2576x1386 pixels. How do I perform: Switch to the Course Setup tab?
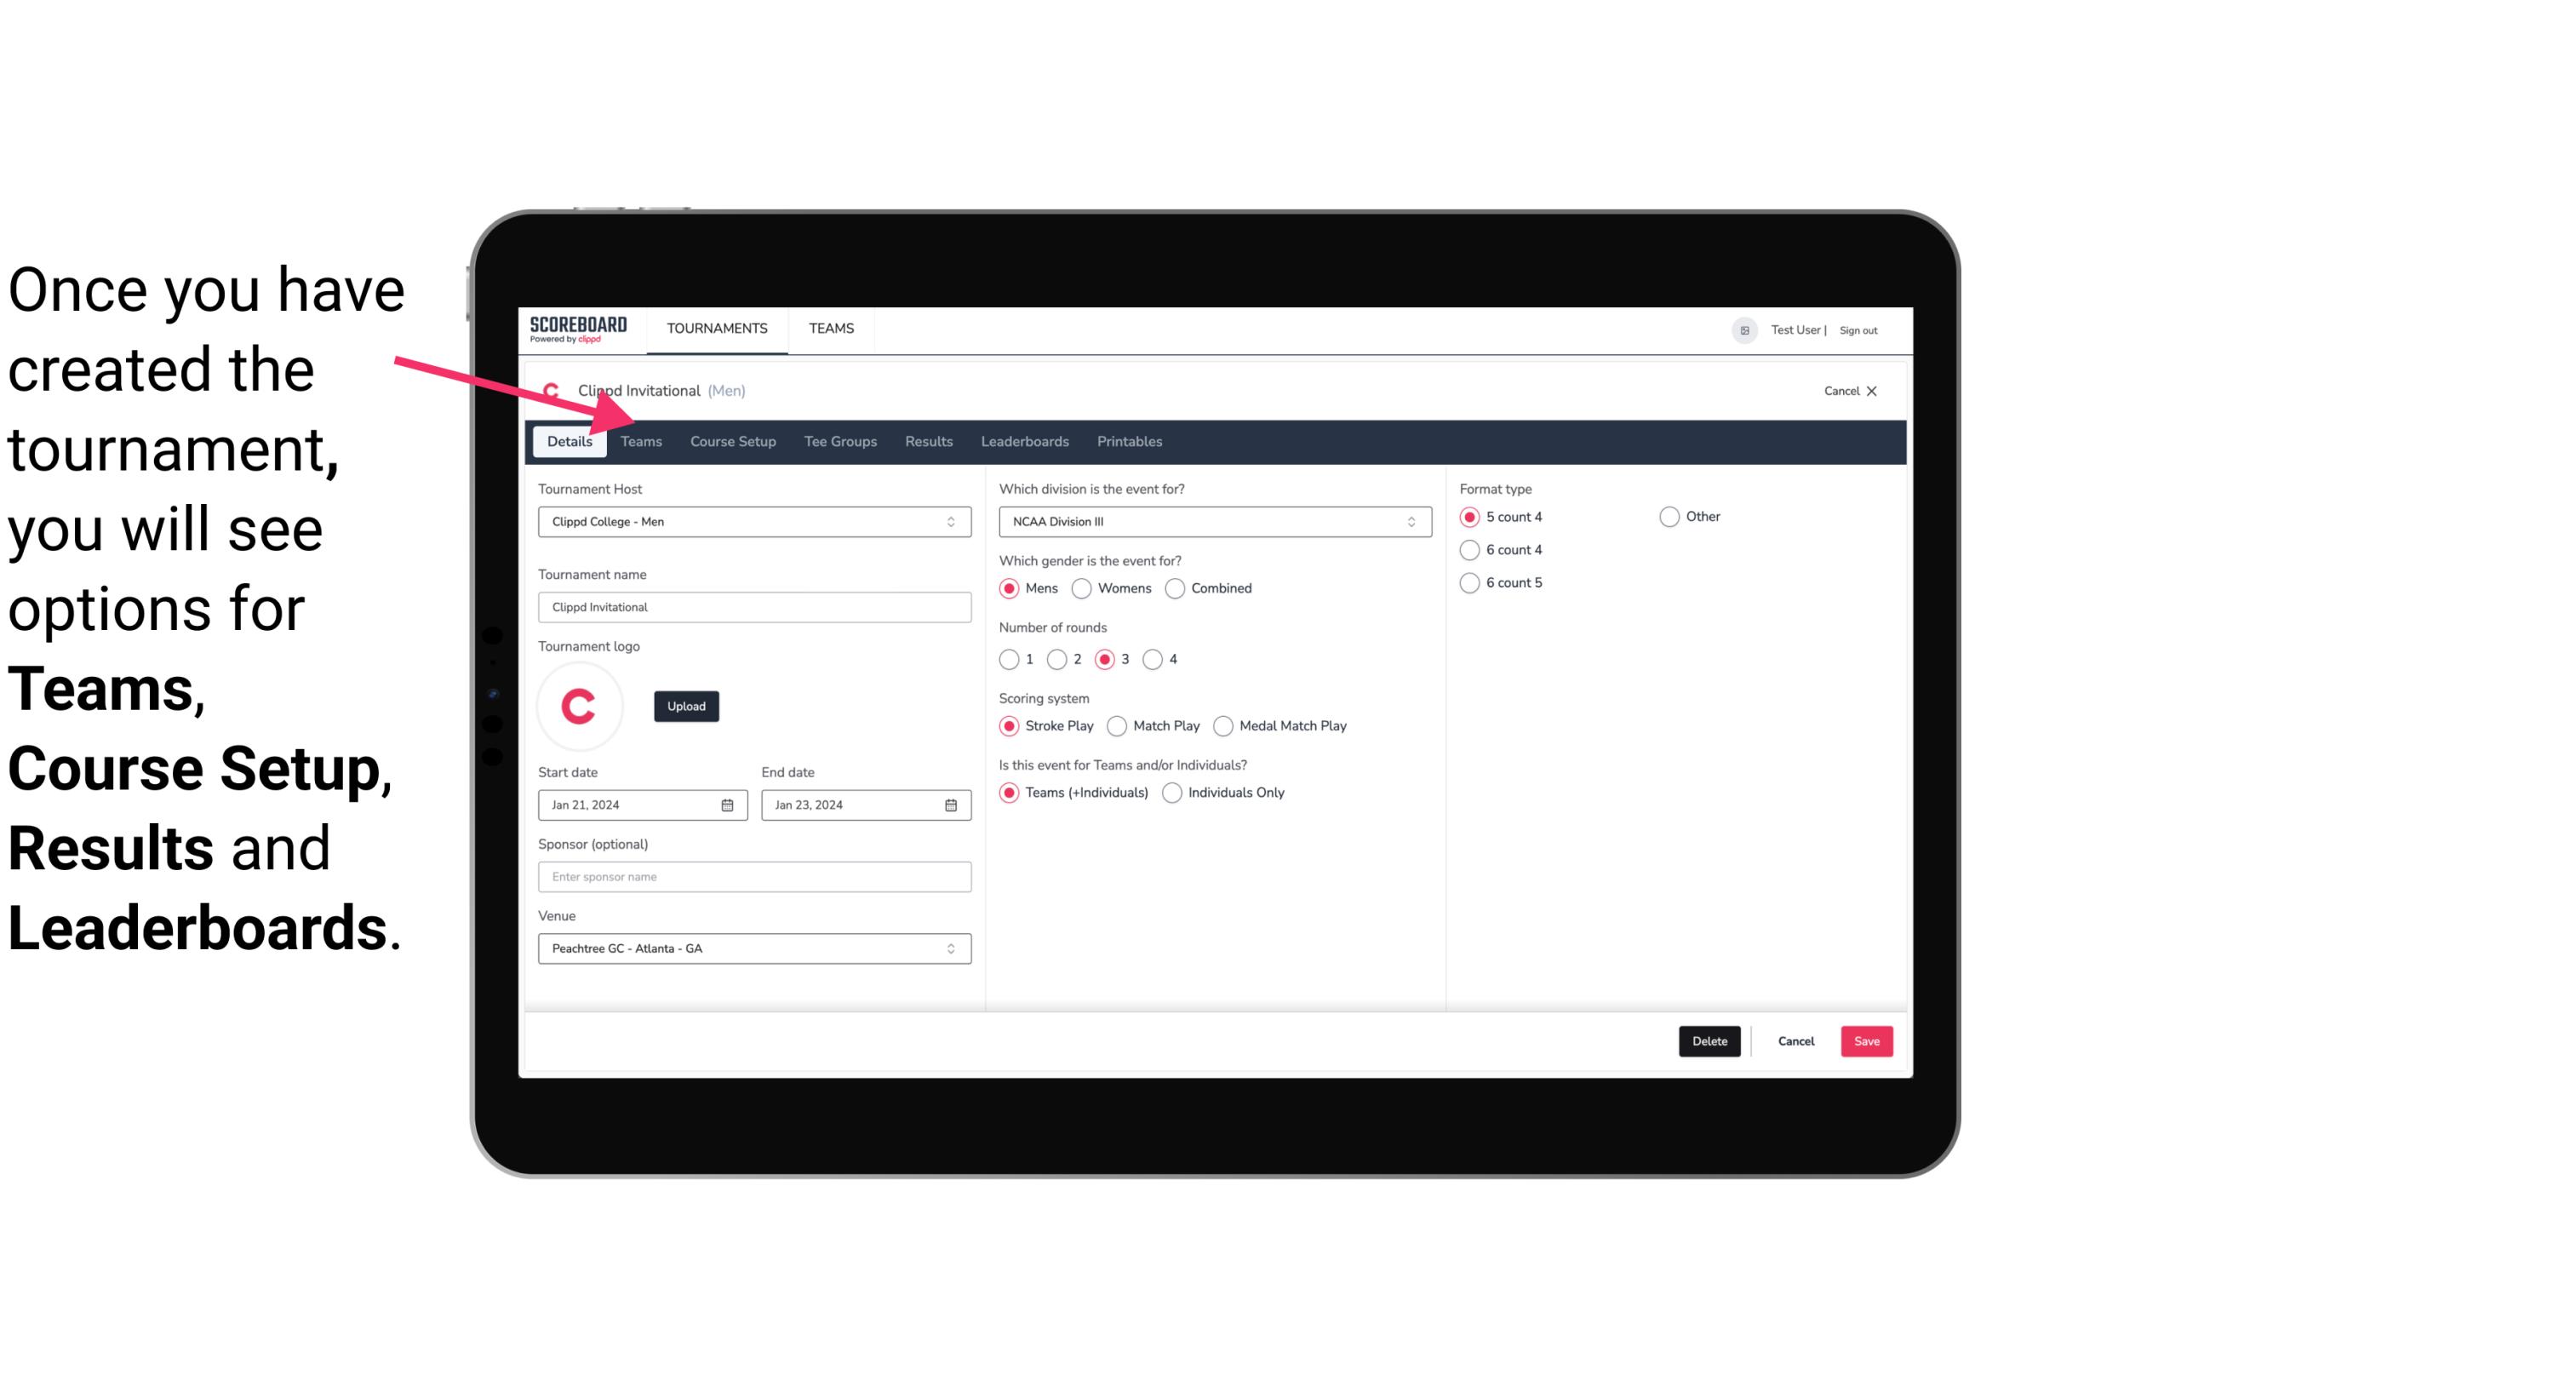(x=732, y=440)
